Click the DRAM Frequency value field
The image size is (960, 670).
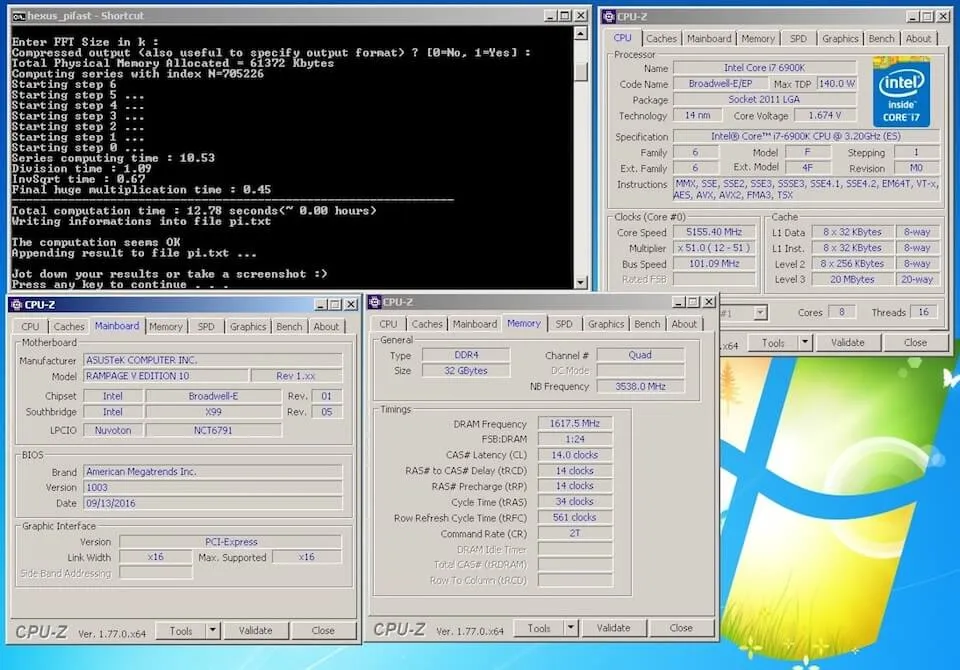[575, 424]
